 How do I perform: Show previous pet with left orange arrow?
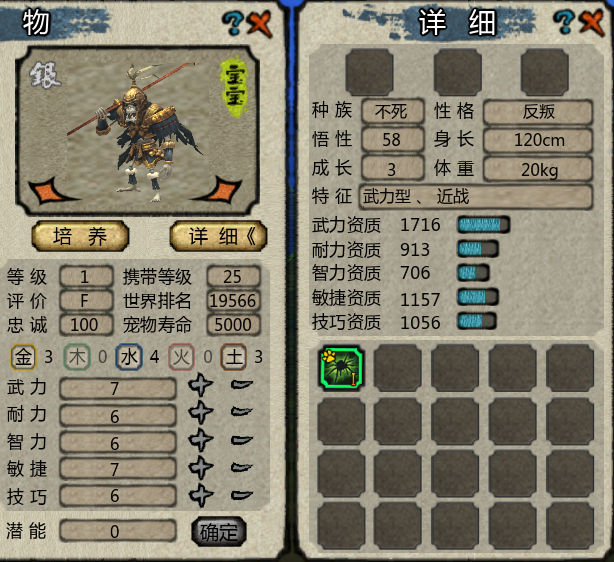point(45,190)
